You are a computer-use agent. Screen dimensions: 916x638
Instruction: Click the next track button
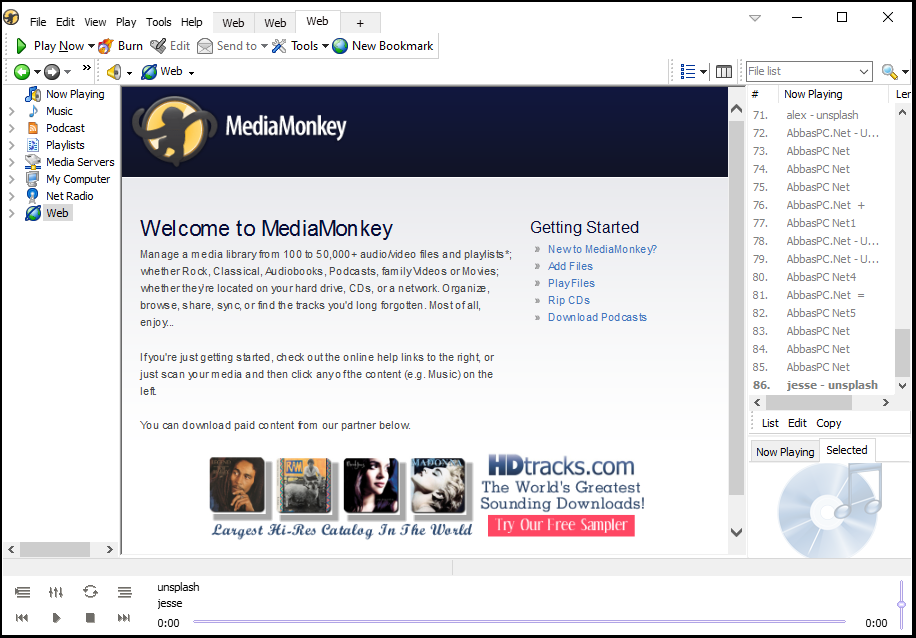coord(124,618)
